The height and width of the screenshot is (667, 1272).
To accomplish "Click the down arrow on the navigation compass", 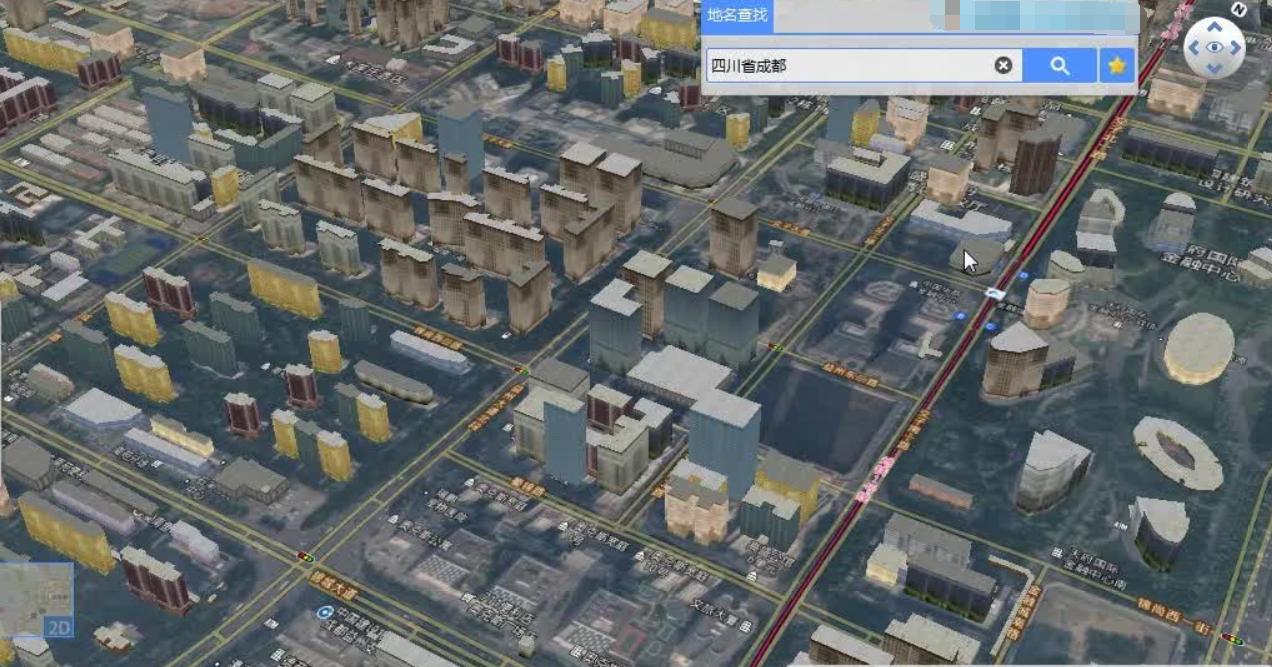I will click(1214, 69).
